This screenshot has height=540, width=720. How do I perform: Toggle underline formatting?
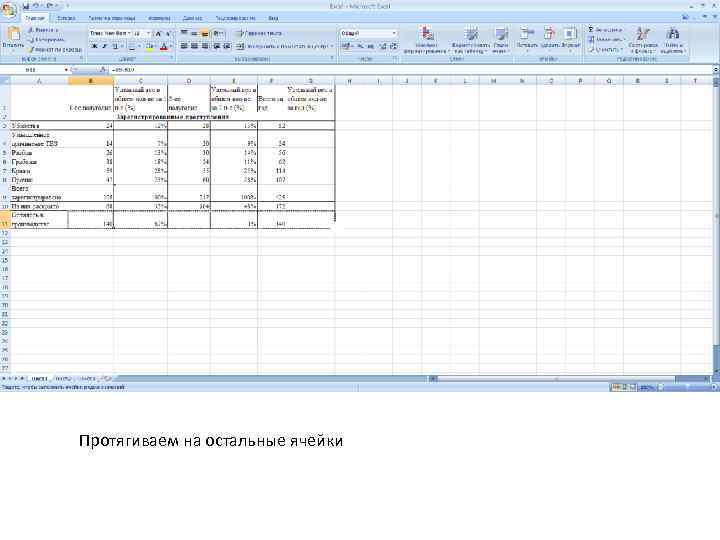pyautogui.click(x=115, y=46)
